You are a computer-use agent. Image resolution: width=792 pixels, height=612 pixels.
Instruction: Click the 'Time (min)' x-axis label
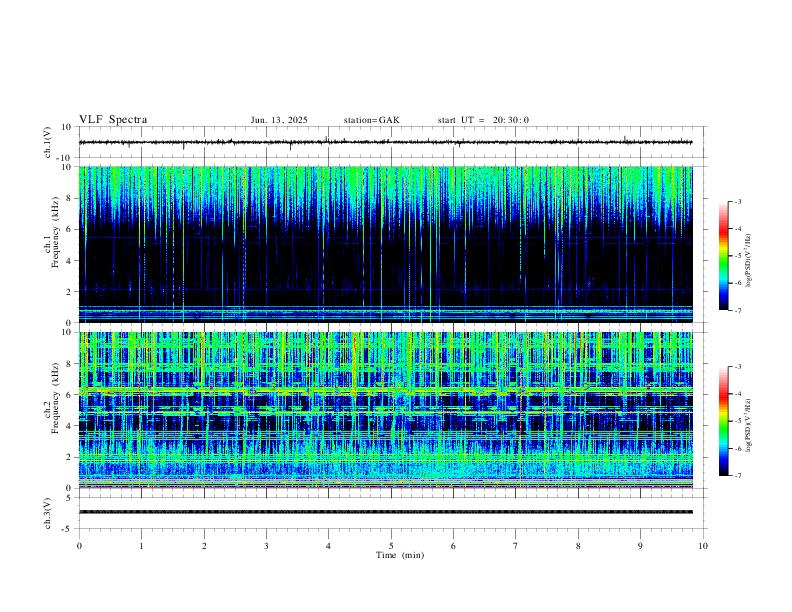tap(400, 555)
